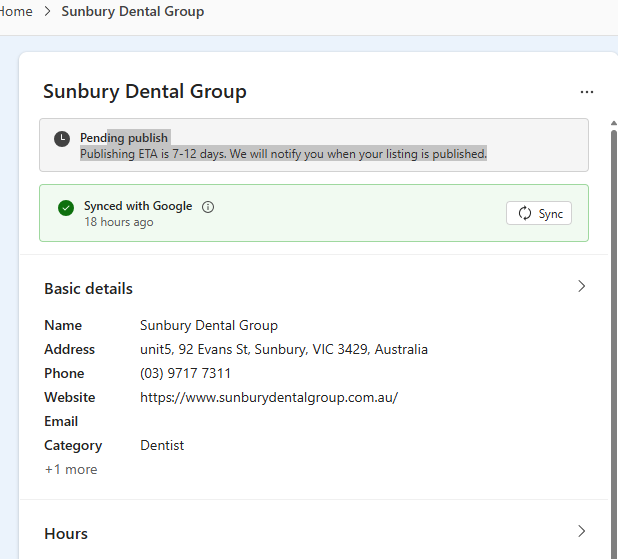The image size is (618, 559).
Task: Click the website URL sunburydentalgroup.com.au
Action: (269, 397)
